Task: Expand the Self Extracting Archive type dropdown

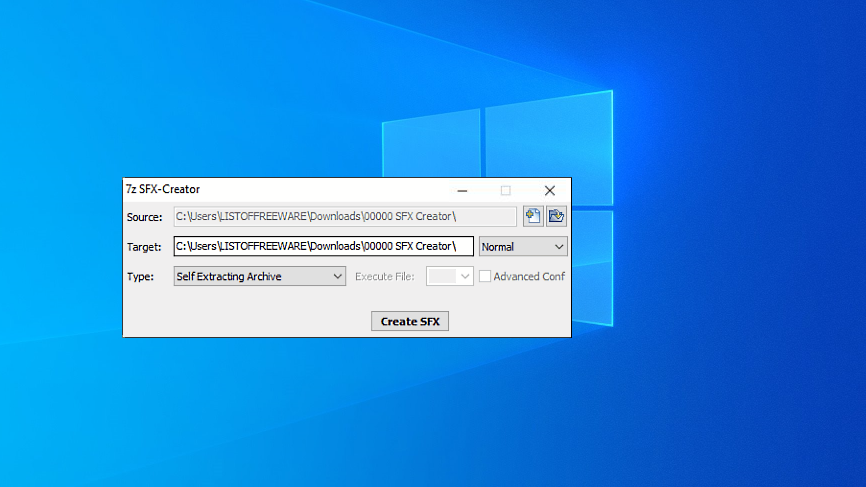Action: (x=260, y=276)
